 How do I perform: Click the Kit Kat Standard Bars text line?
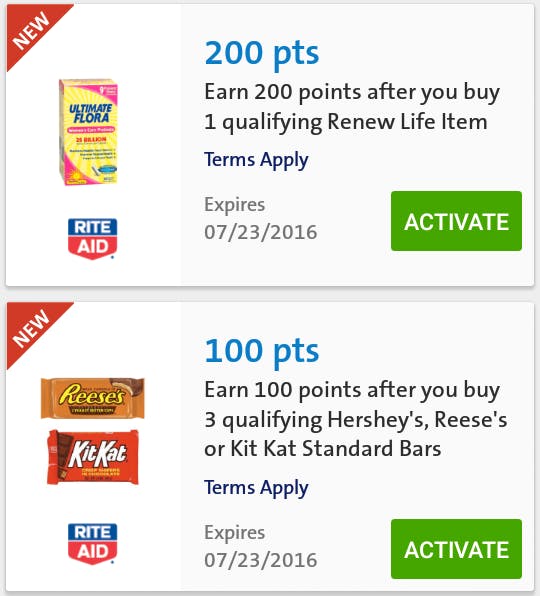point(322,449)
